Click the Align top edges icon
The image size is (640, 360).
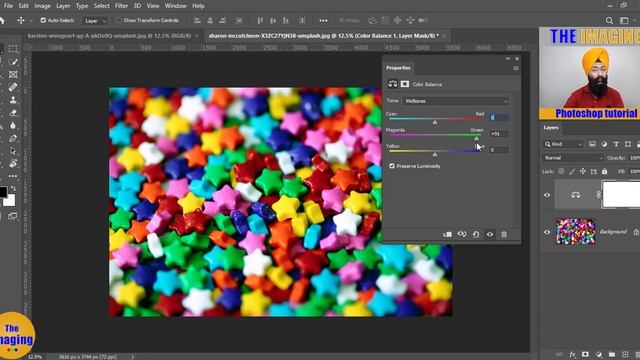(x=260, y=20)
